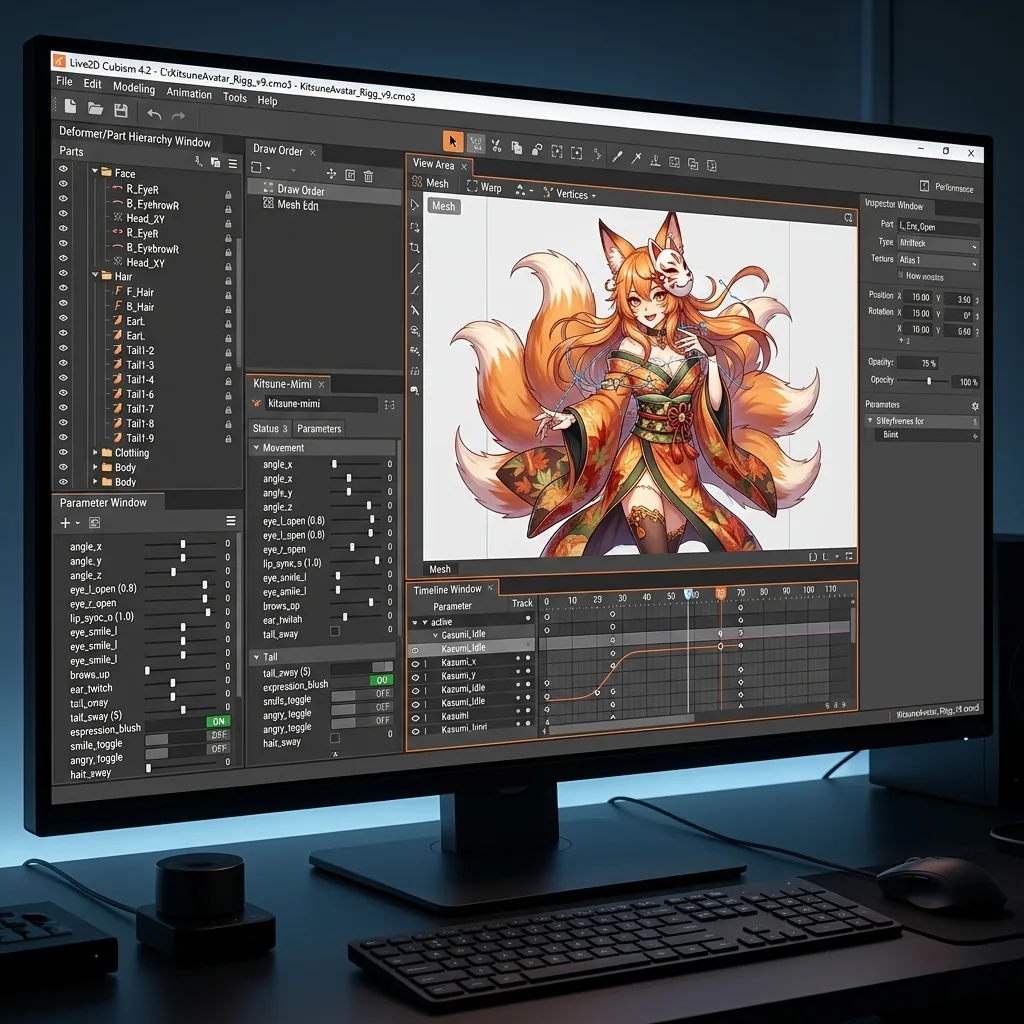Toggle the smile_toggle OFF switch in Parameter Window
This screenshot has height=1024, width=1024.
(x=219, y=735)
